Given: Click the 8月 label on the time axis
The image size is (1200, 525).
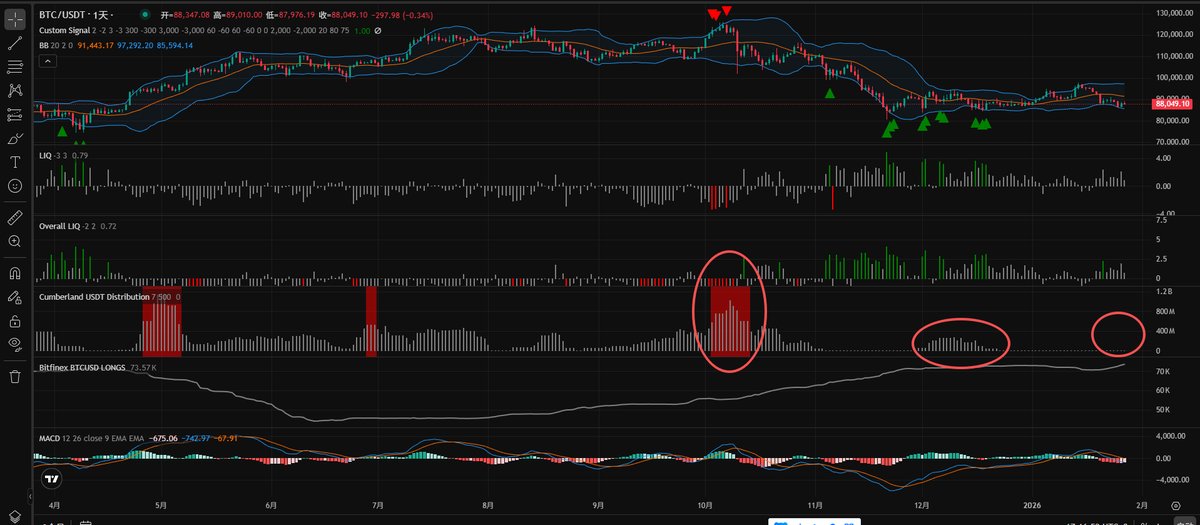Looking at the screenshot, I should pyautogui.click(x=487, y=506).
